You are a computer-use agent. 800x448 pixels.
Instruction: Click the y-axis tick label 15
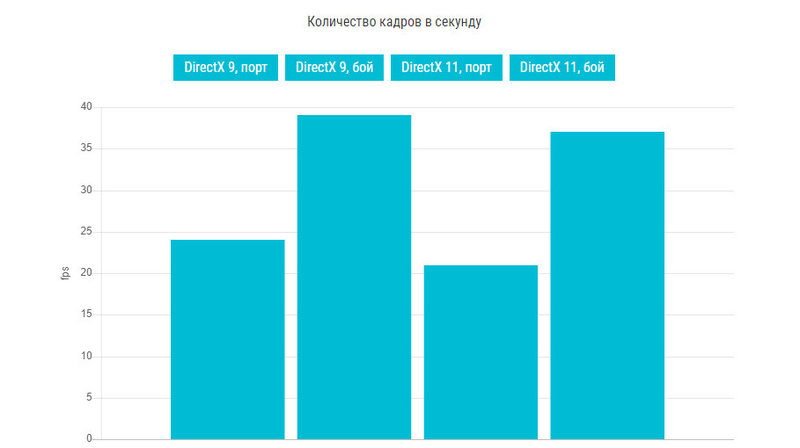(86, 314)
